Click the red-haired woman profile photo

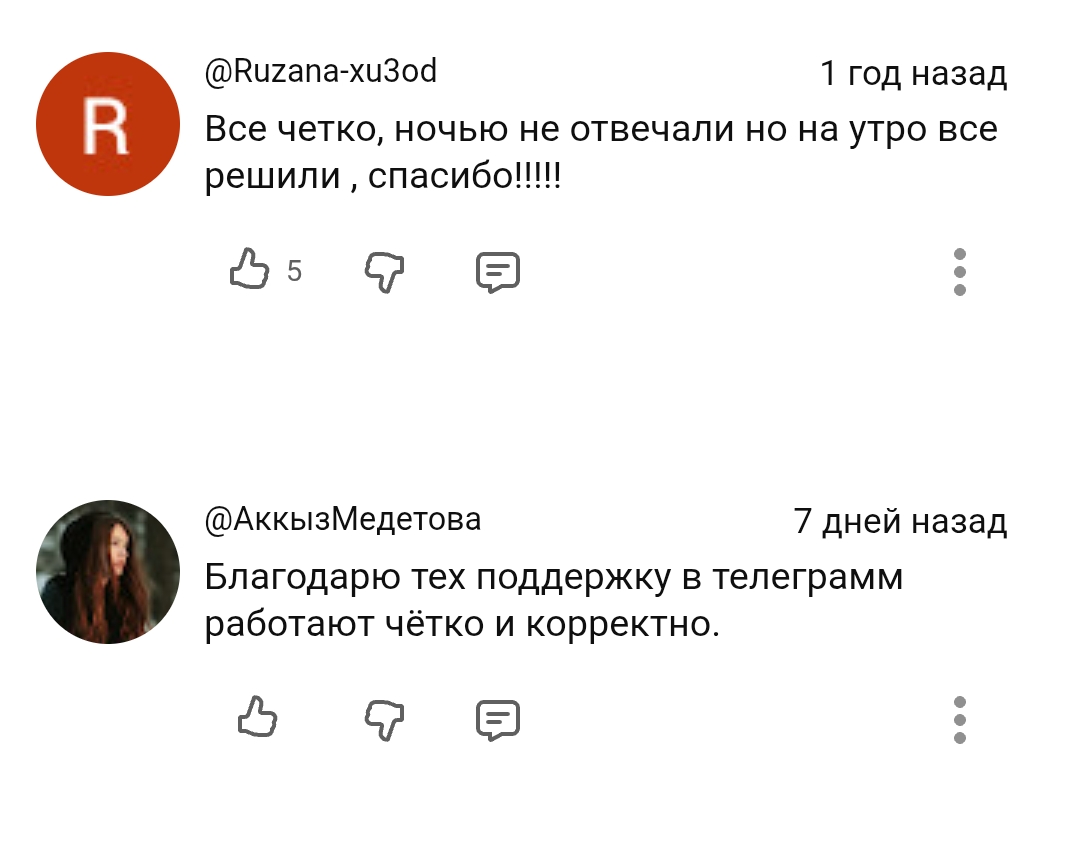pyautogui.click(x=108, y=572)
